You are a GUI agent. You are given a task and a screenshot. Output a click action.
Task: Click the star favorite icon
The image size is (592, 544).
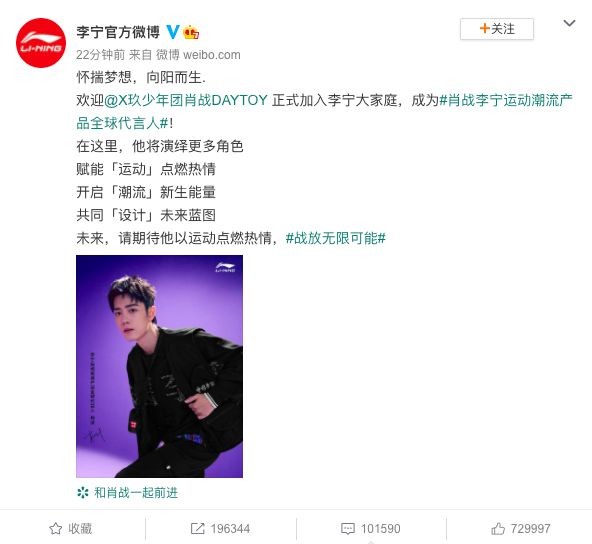[56, 529]
